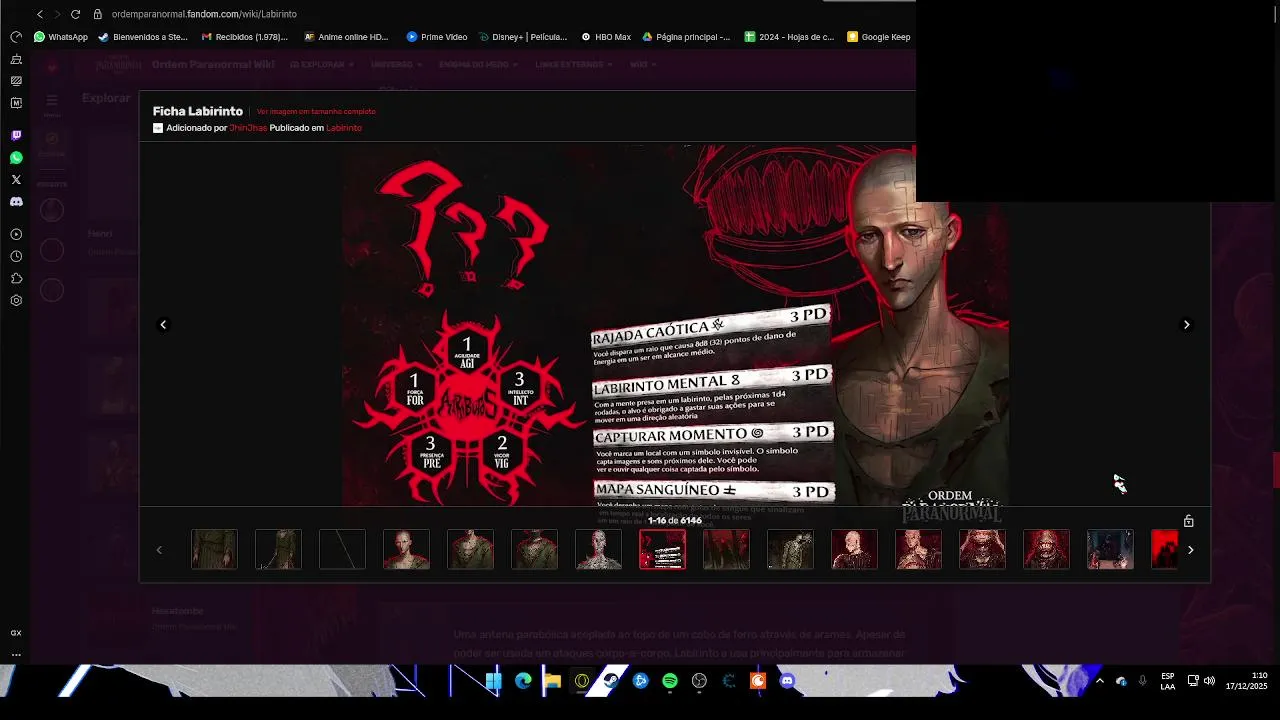Open the Labirinto published-in link
Viewport: 1280px width, 720px height.
point(344,128)
